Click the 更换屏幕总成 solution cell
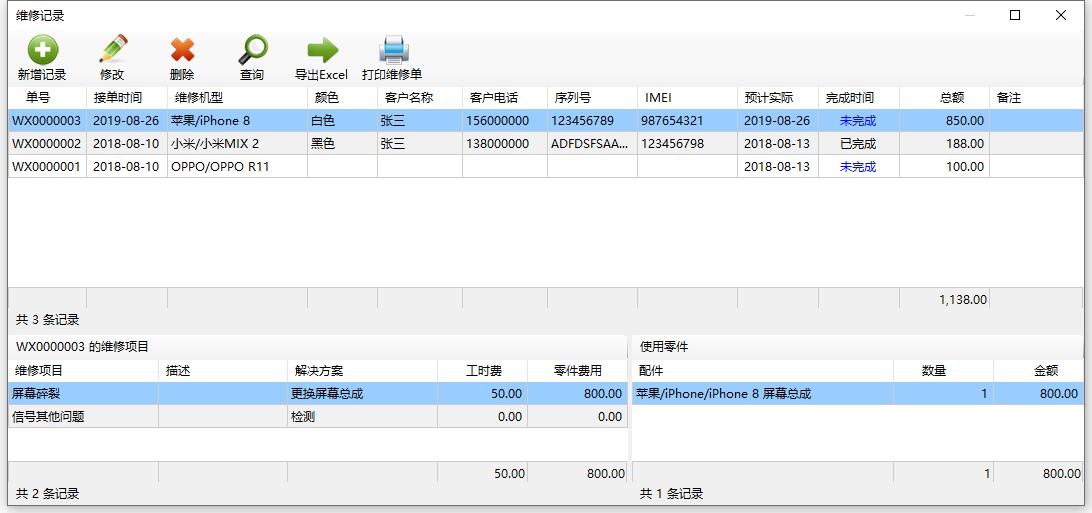 tap(362, 393)
